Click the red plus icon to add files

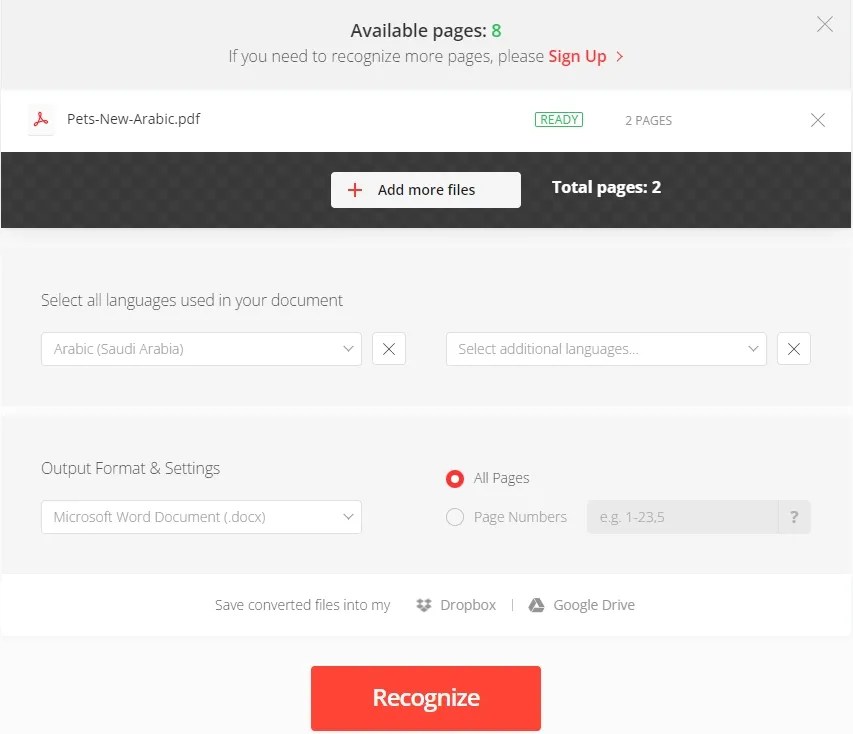355,189
